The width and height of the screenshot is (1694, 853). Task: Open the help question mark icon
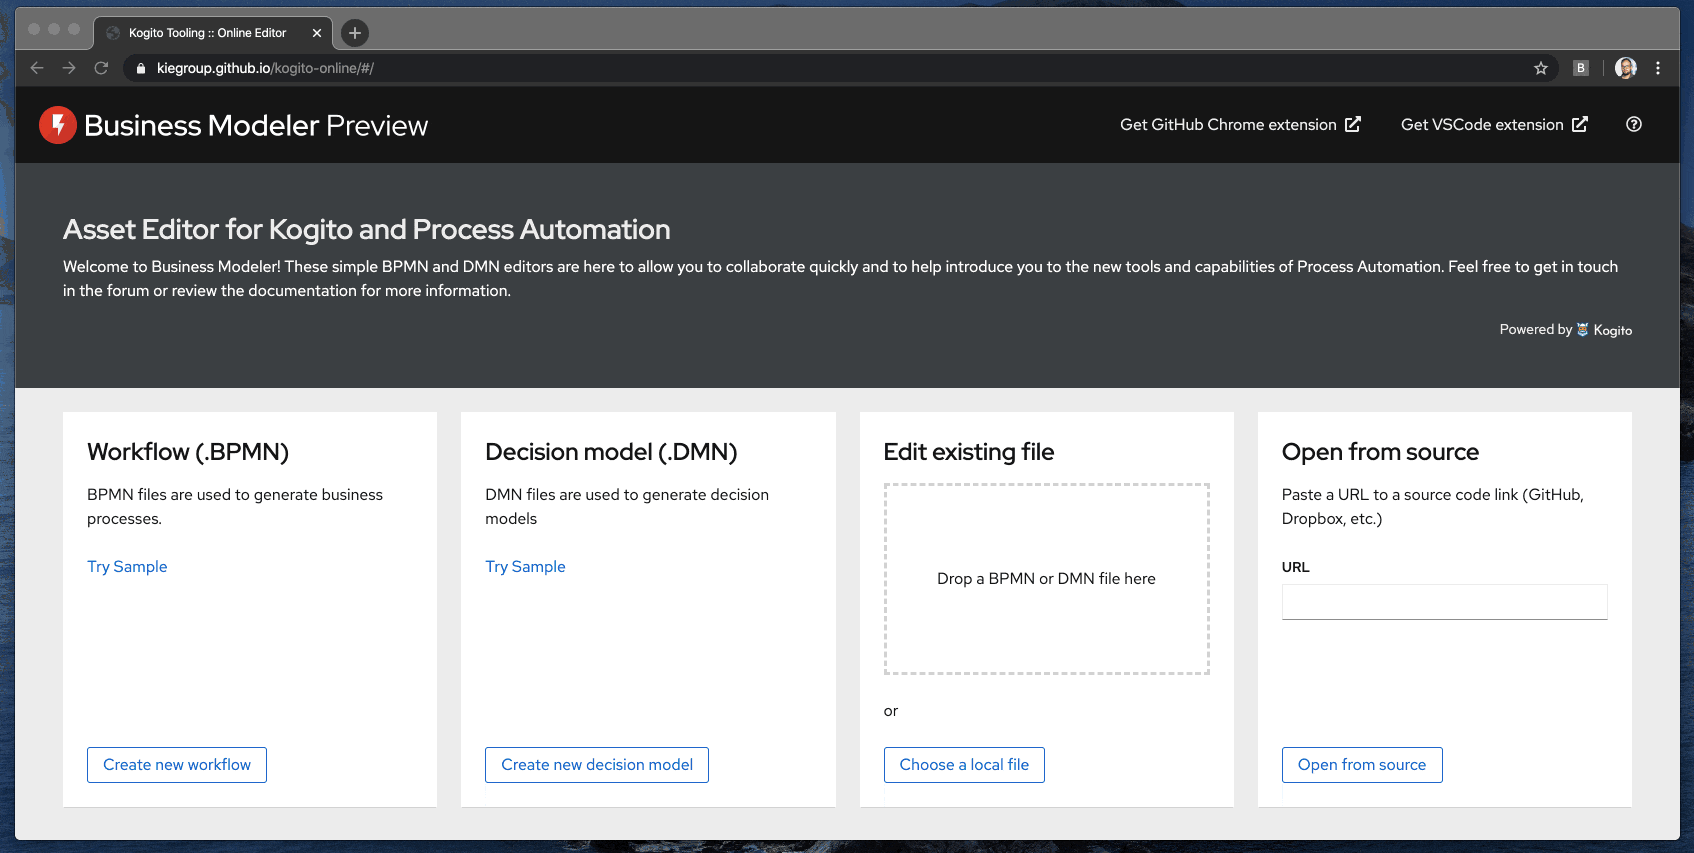tap(1633, 125)
